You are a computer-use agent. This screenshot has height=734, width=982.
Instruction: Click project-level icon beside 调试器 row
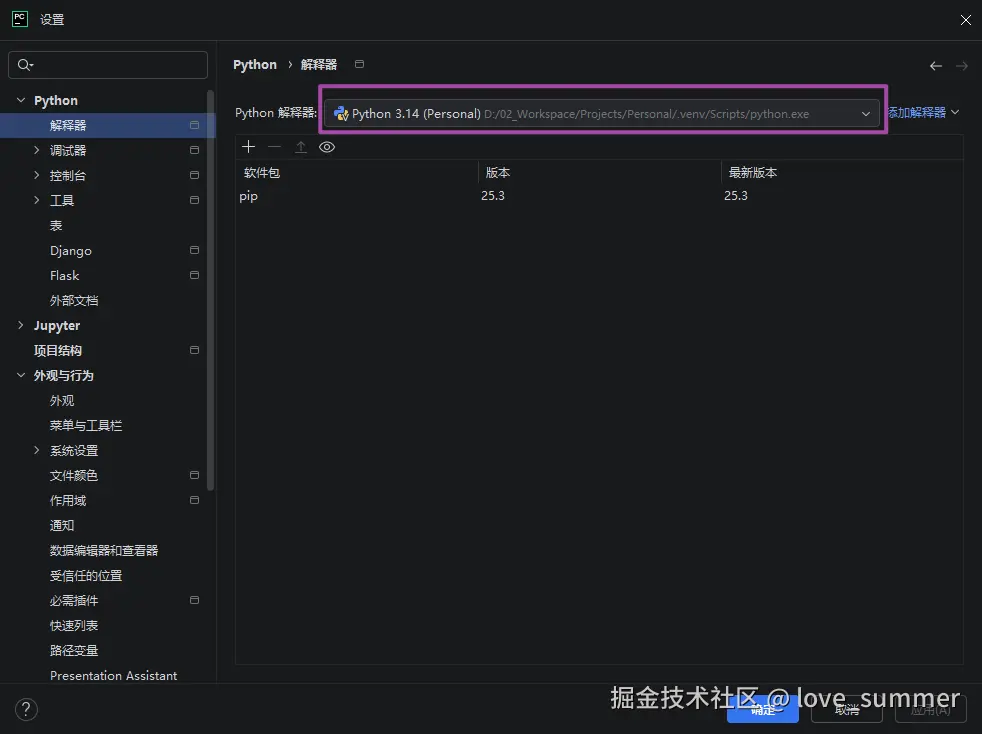click(194, 150)
